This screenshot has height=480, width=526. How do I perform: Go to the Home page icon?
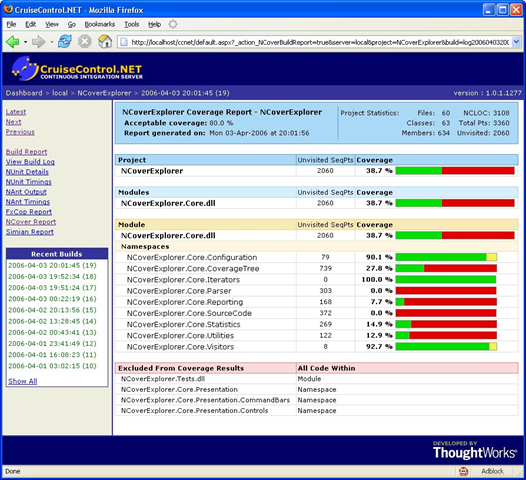[105, 42]
